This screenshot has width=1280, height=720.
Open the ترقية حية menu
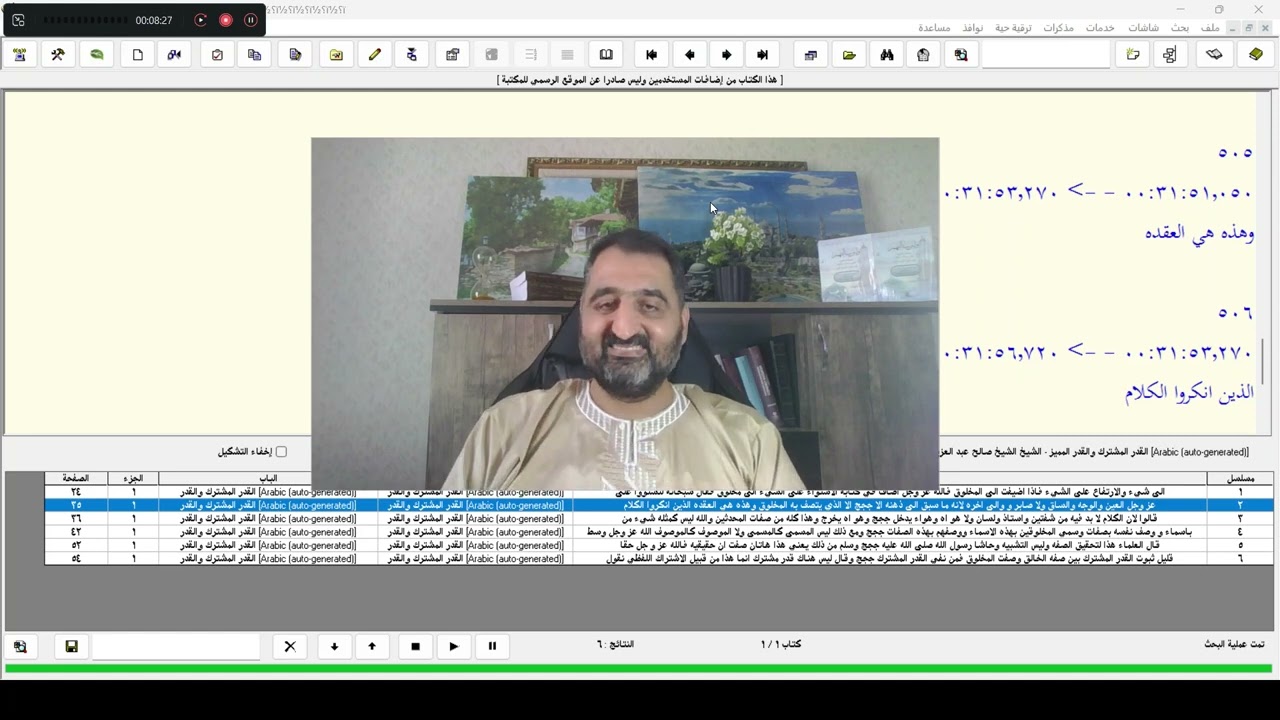point(1013,28)
